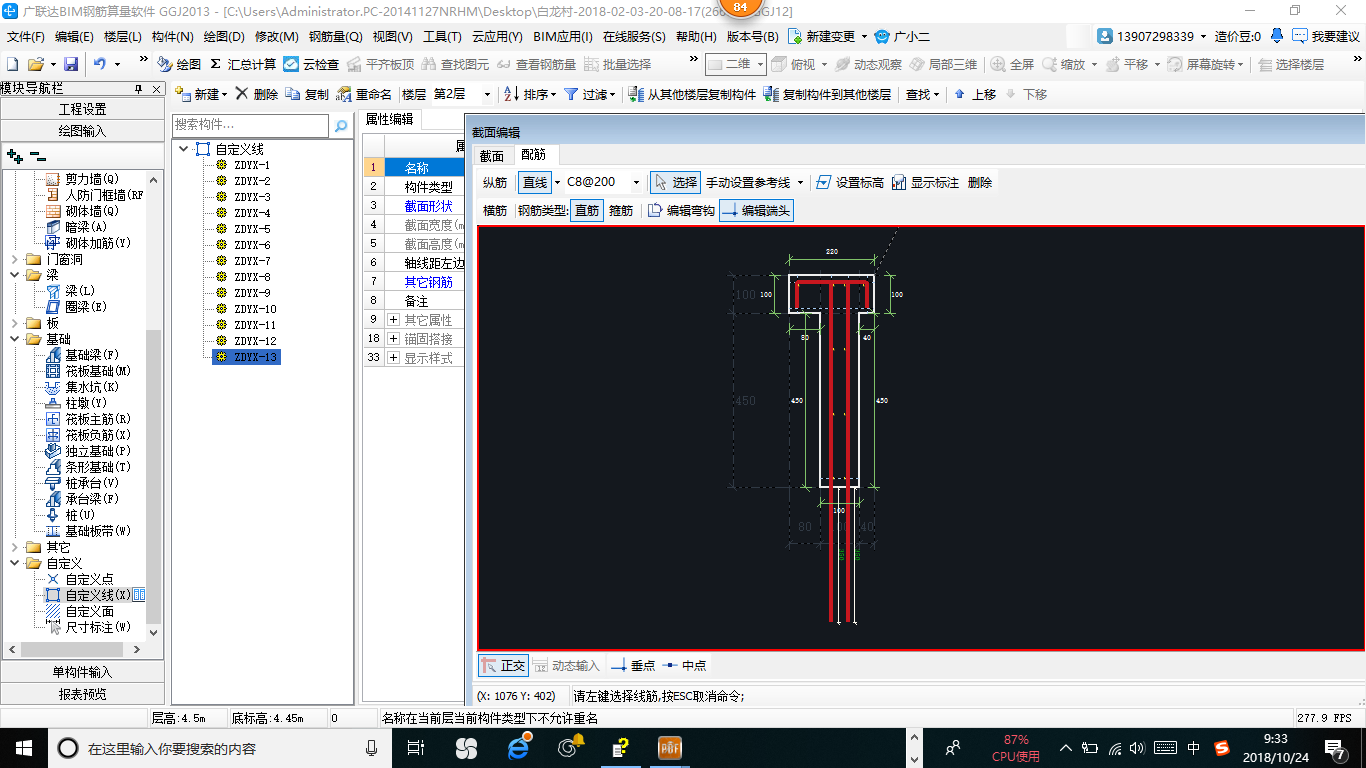Select 直筋 rebar type
This screenshot has width=1366, height=768.
click(587, 210)
